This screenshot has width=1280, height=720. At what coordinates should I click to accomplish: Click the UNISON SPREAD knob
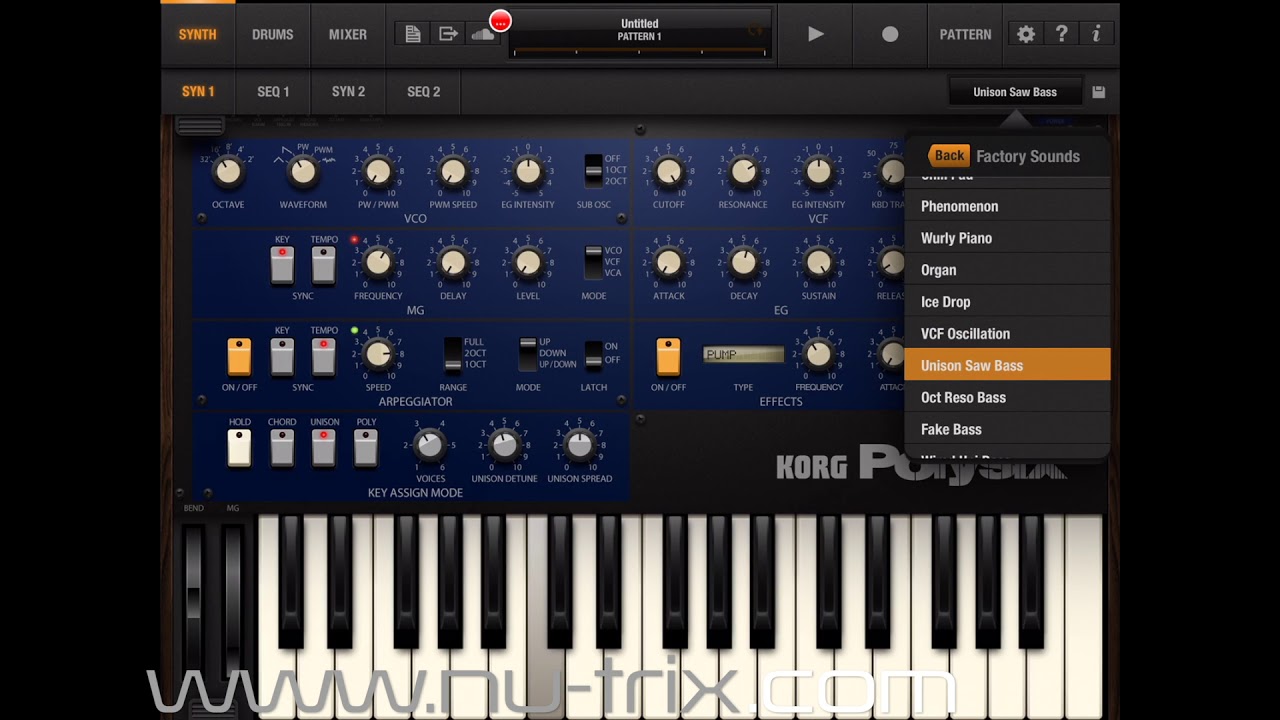580,444
